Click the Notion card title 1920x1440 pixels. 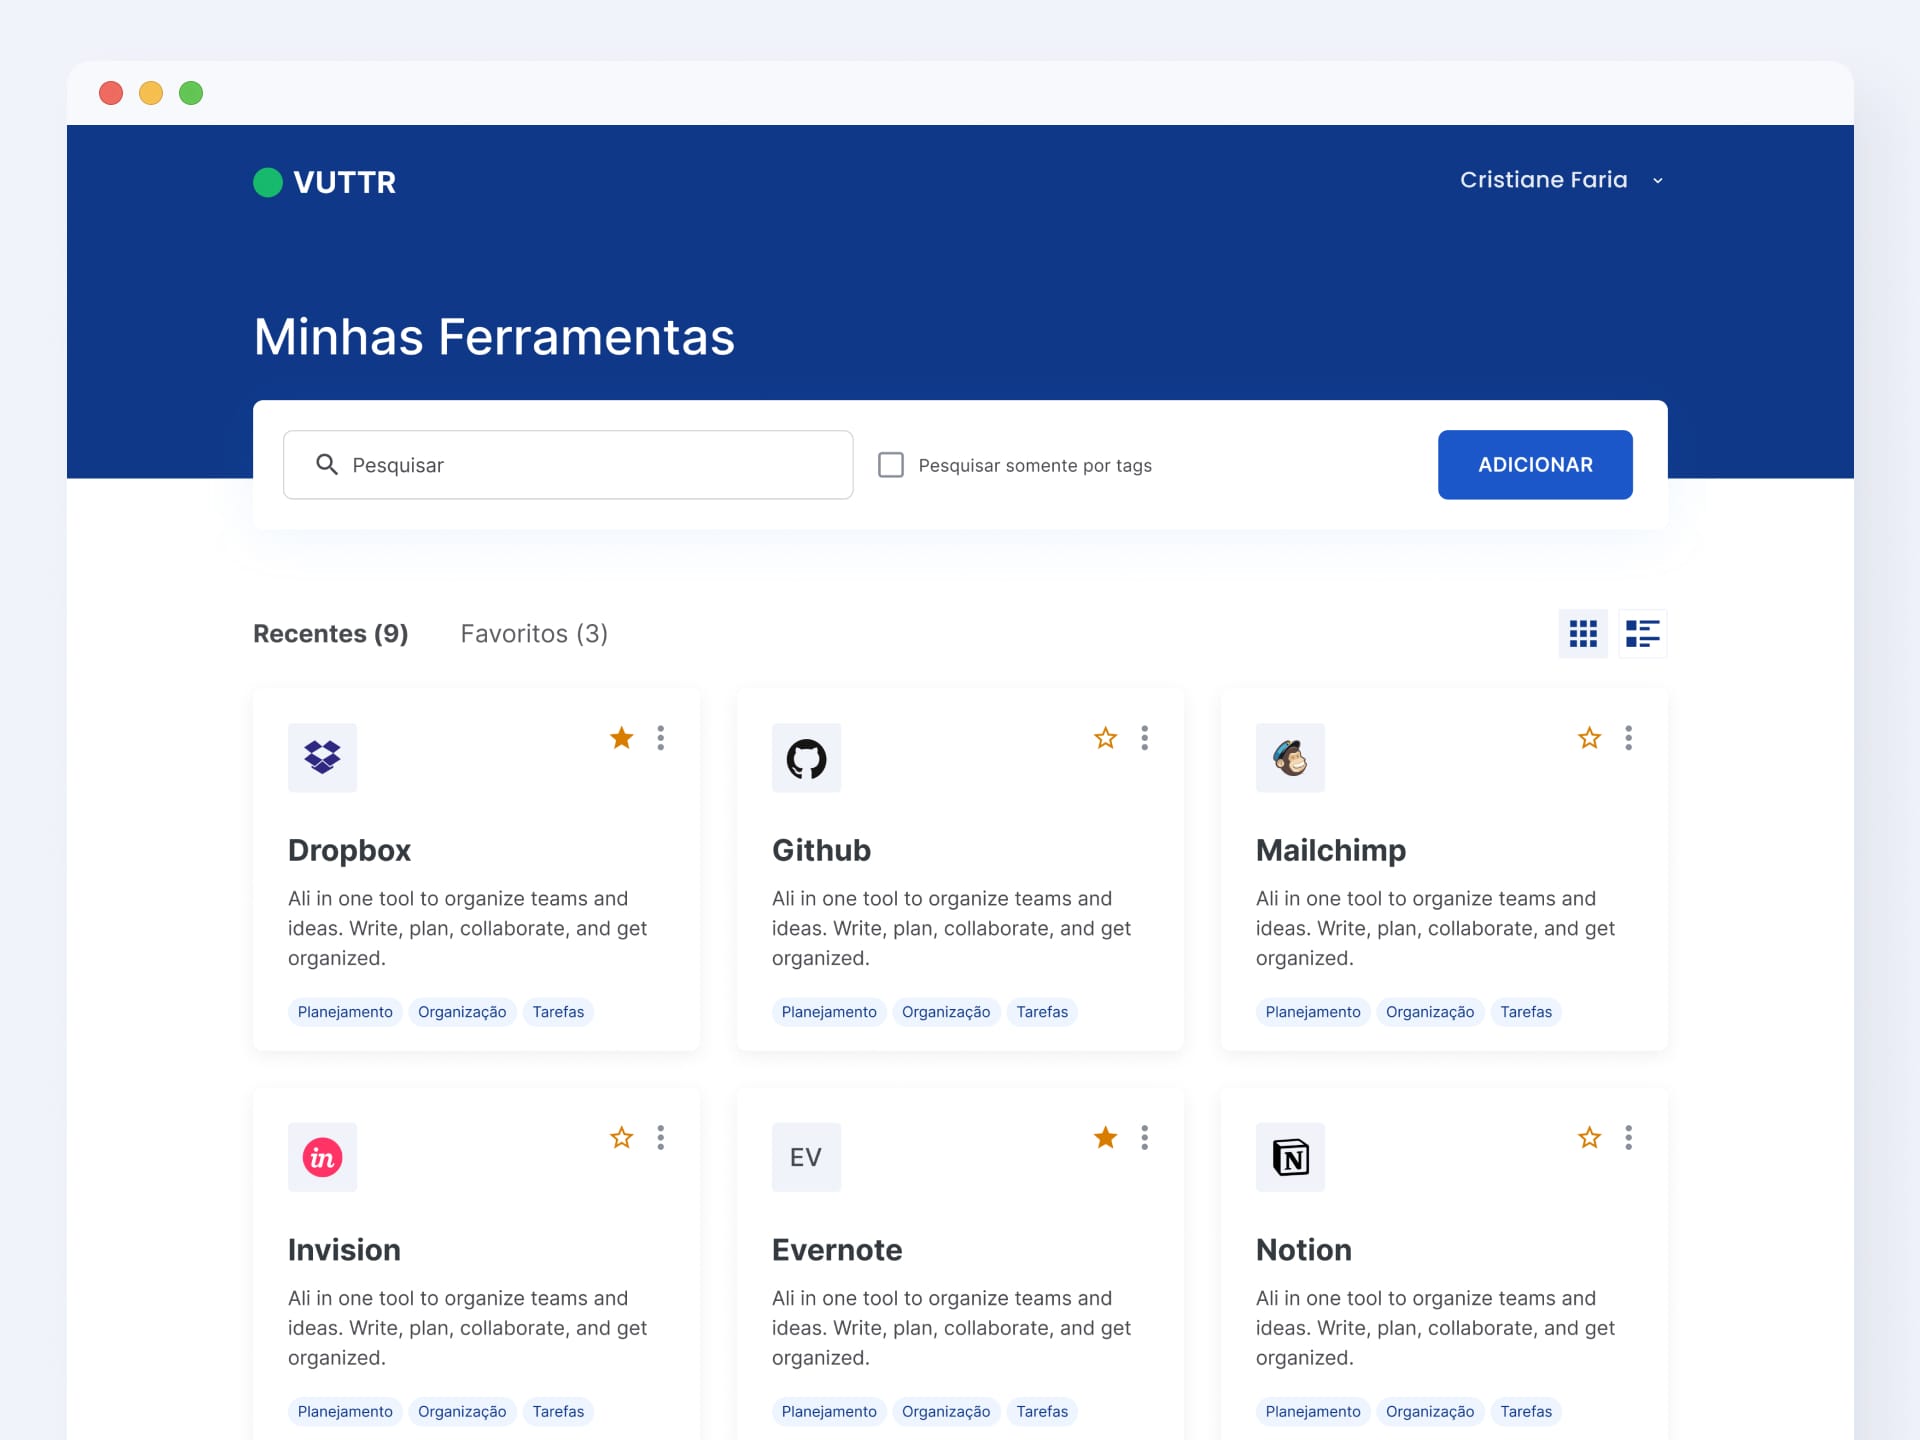coord(1304,1249)
